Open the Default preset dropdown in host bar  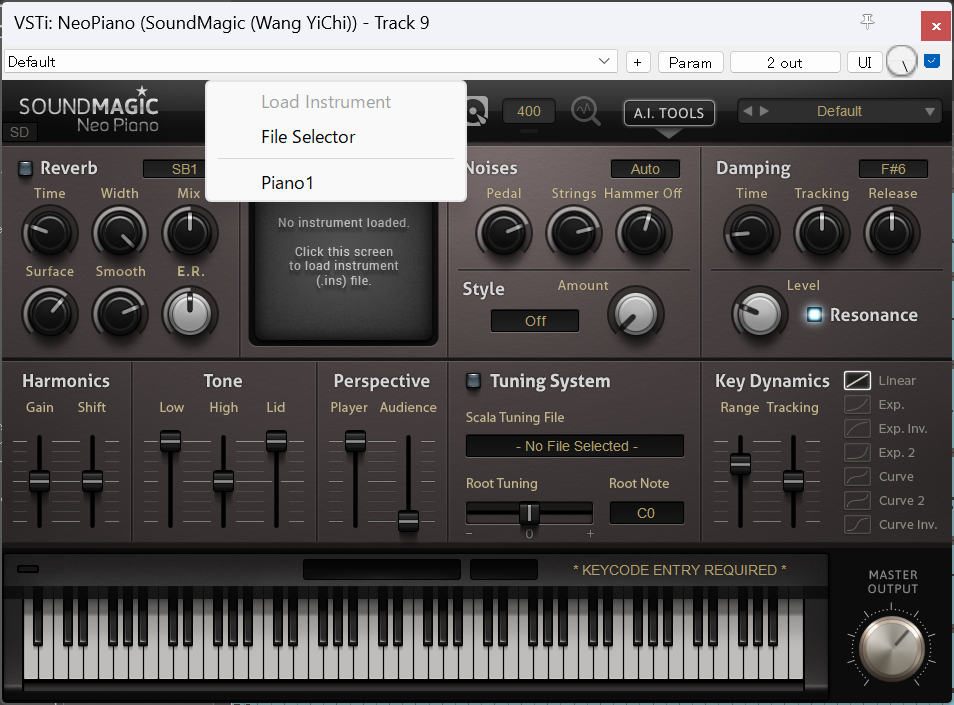(310, 61)
